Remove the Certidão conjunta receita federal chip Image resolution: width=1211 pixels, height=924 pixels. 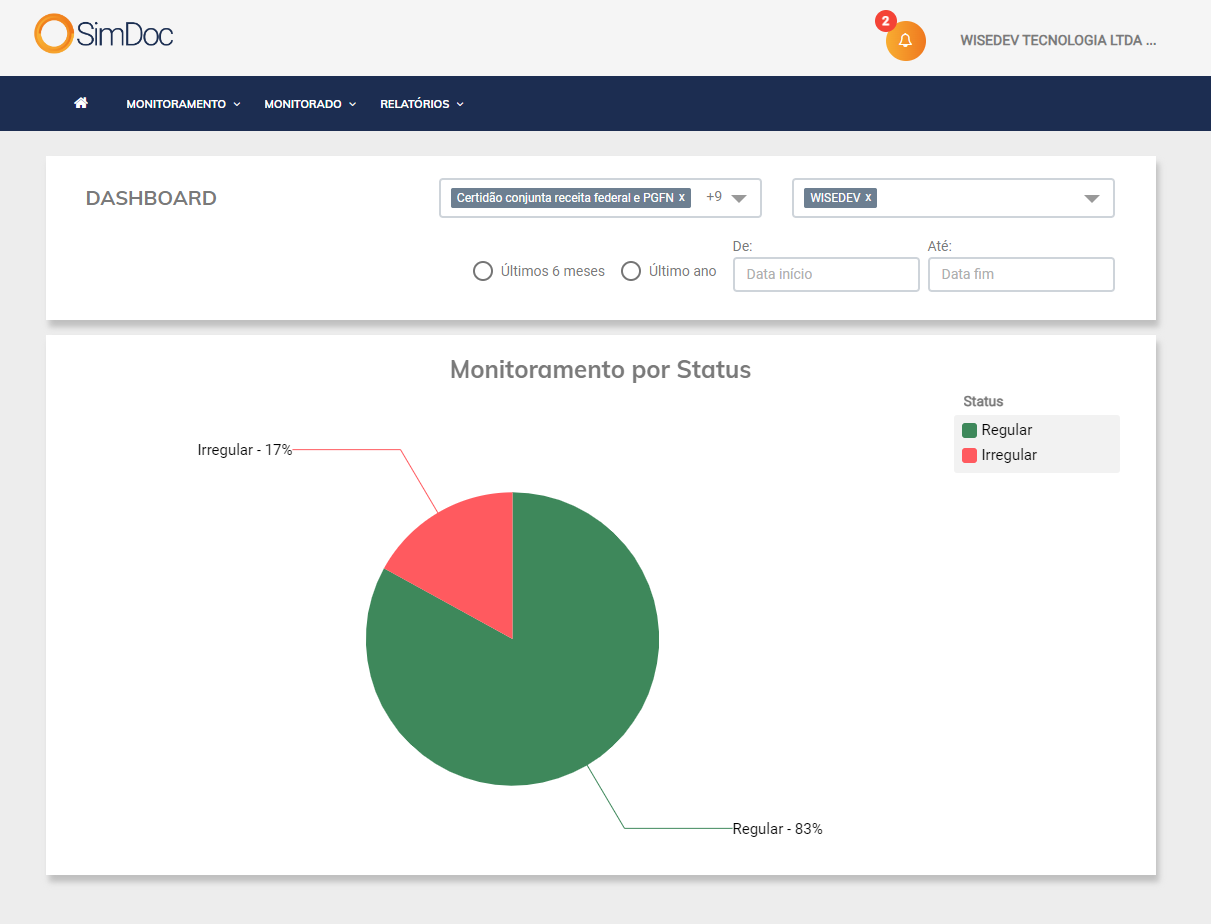[681, 197]
